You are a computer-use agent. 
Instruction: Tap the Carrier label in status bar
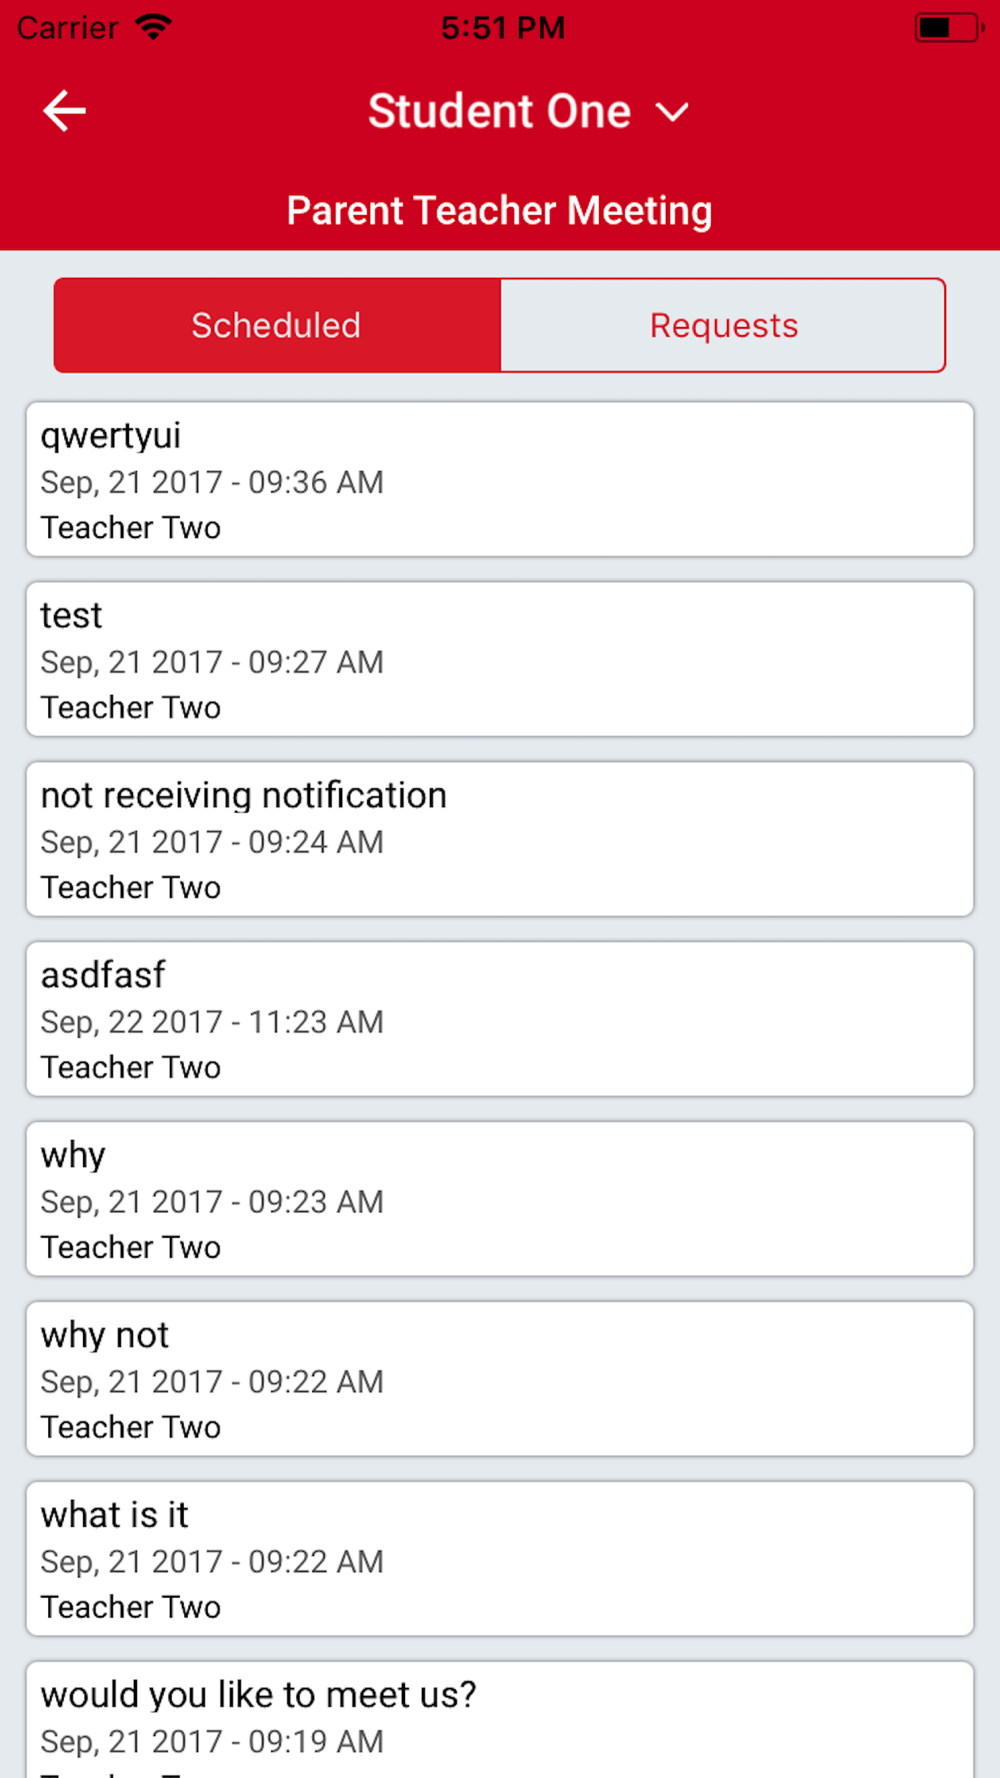[68, 28]
